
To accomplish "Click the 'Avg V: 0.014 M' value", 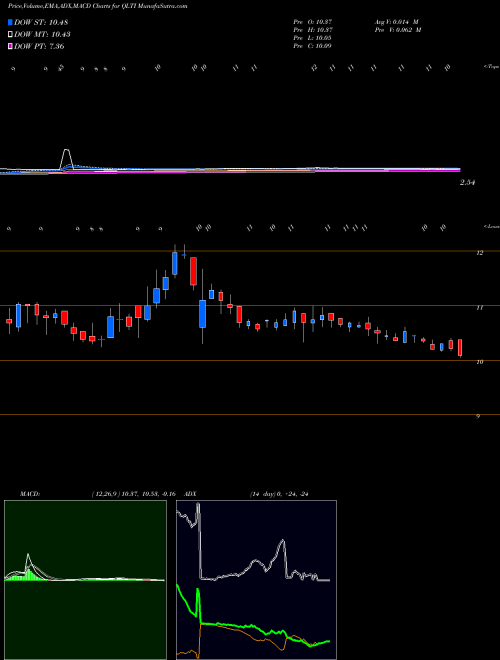I will [x=396, y=21].
